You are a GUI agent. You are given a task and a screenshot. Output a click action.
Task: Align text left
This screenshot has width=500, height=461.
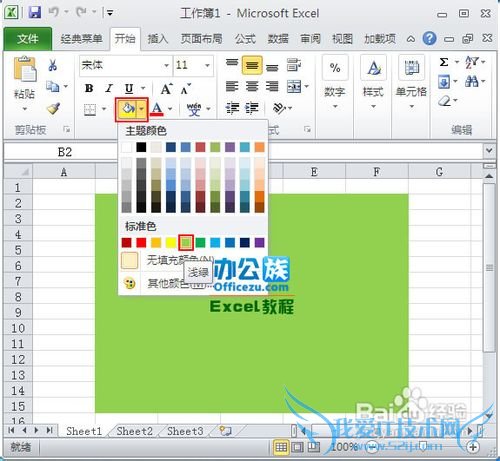coord(232,87)
